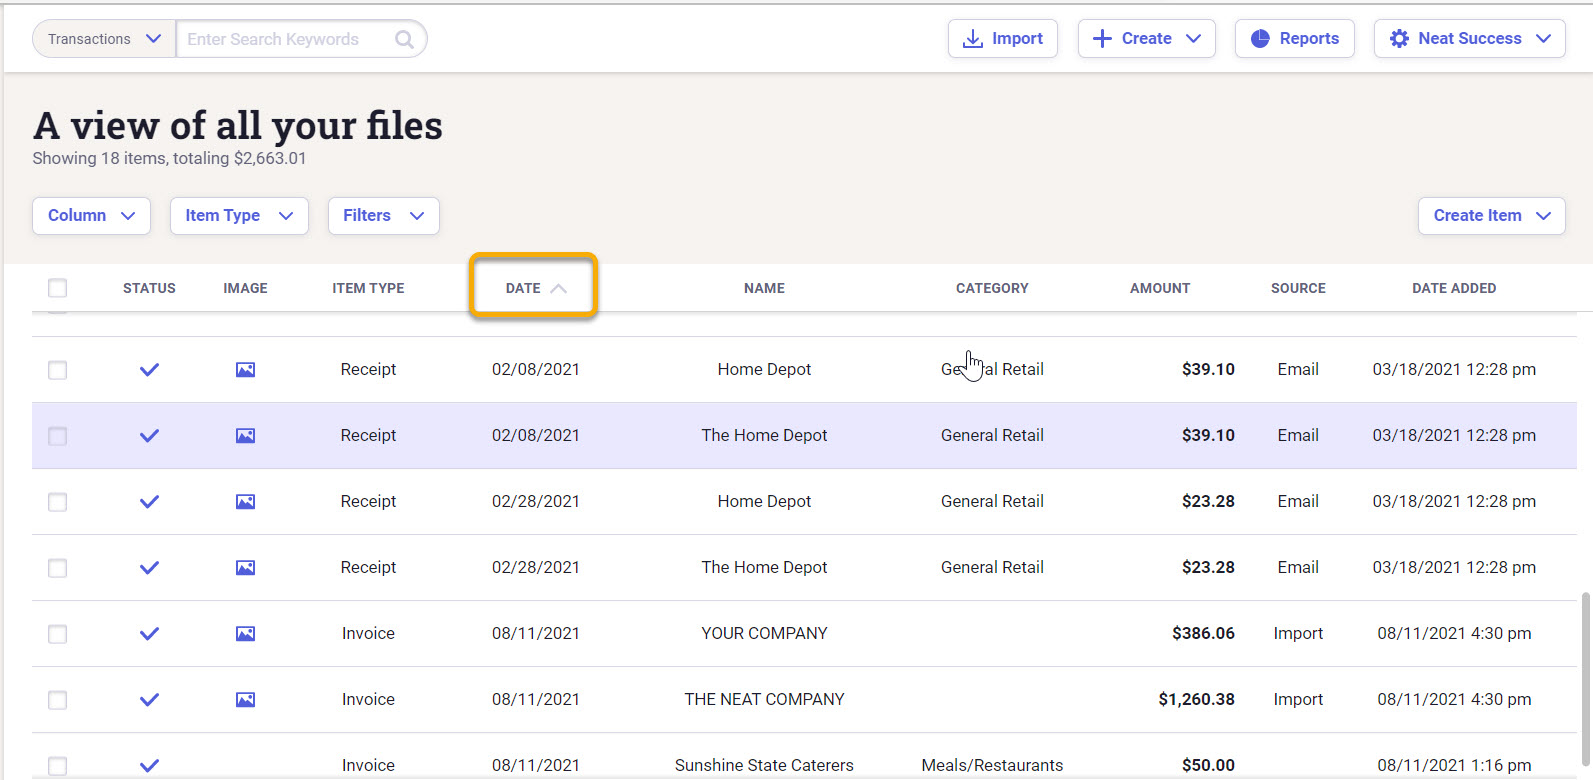
Task: Open image icon for The Home Depot $39.10 row
Action: (245, 436)
